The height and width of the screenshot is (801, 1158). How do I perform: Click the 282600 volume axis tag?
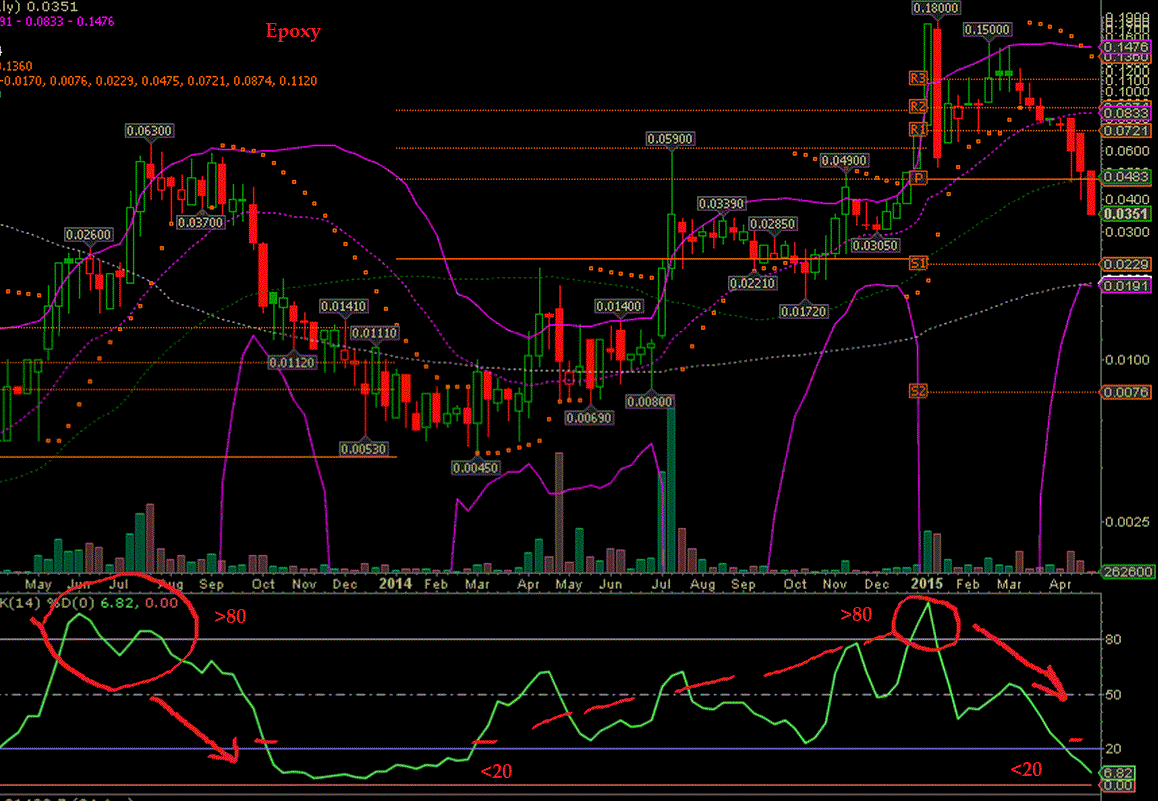click(x=1127, y=572)
